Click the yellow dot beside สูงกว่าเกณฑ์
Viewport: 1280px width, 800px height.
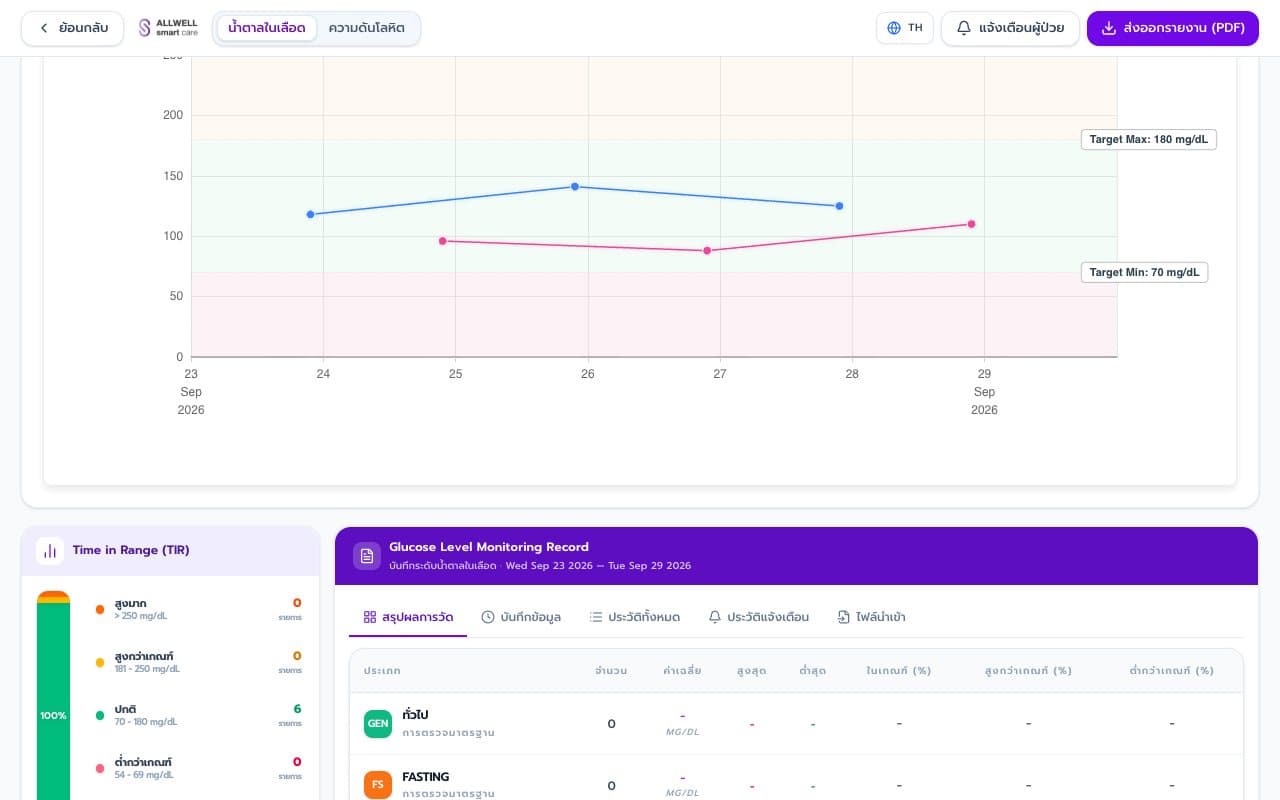coord(100,662)
